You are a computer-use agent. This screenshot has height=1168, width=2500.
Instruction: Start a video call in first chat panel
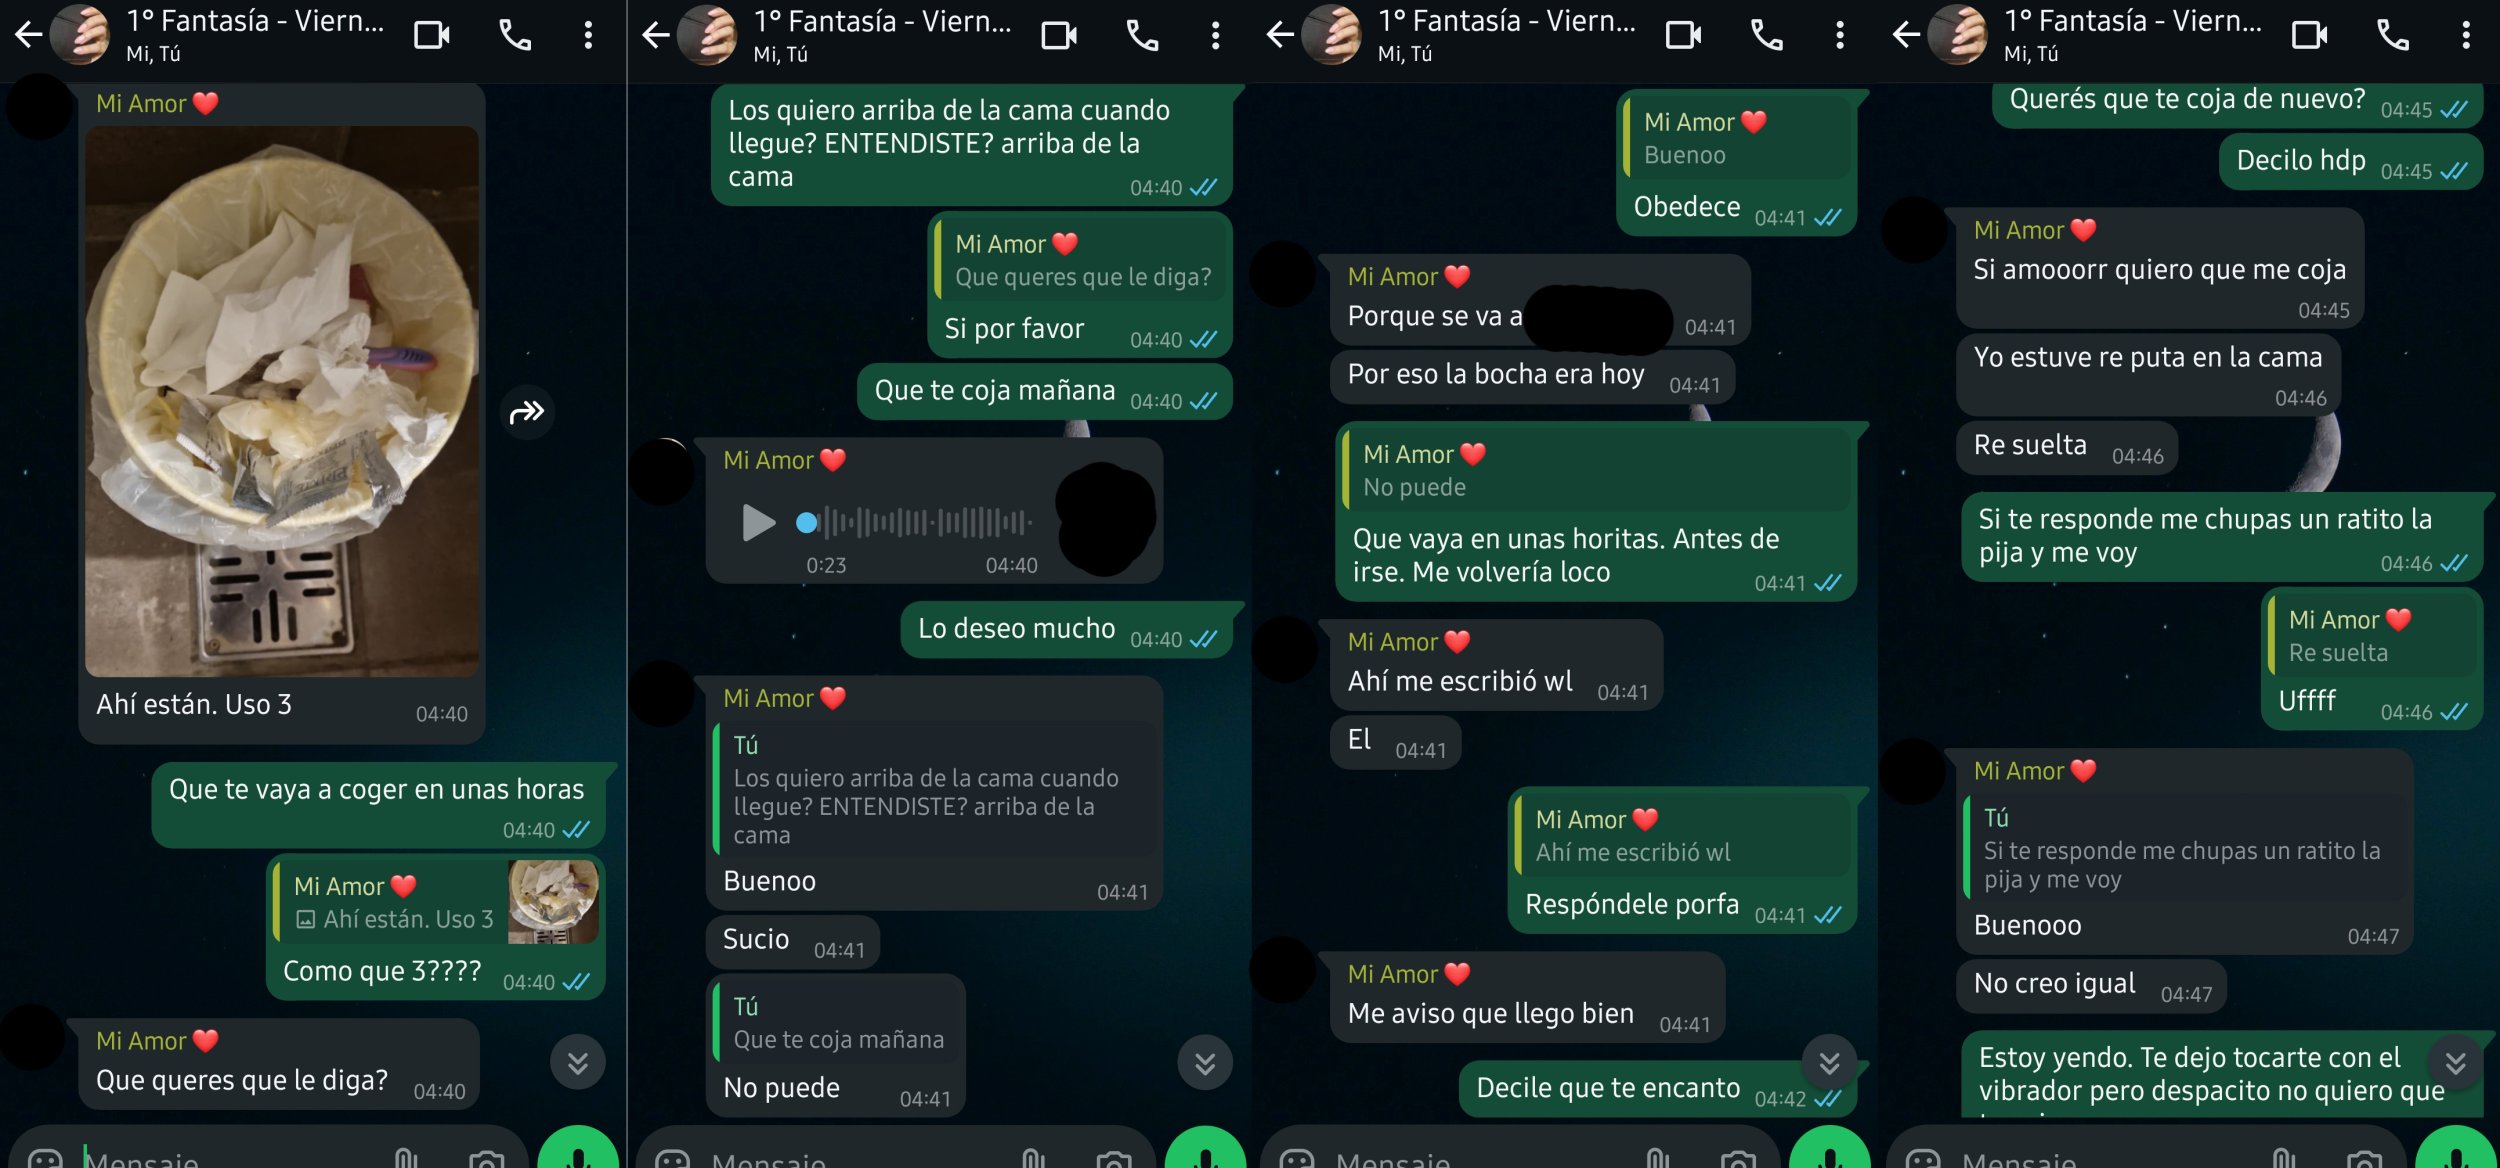tap(432, 36)
